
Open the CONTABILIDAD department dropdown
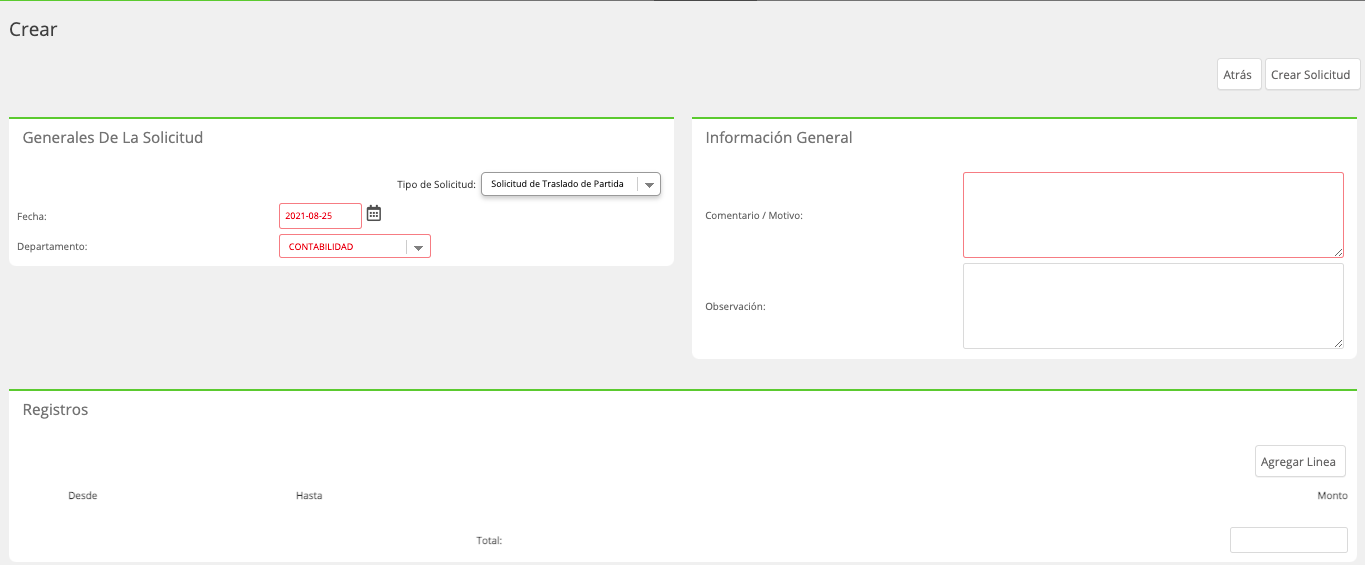[355, 246]
